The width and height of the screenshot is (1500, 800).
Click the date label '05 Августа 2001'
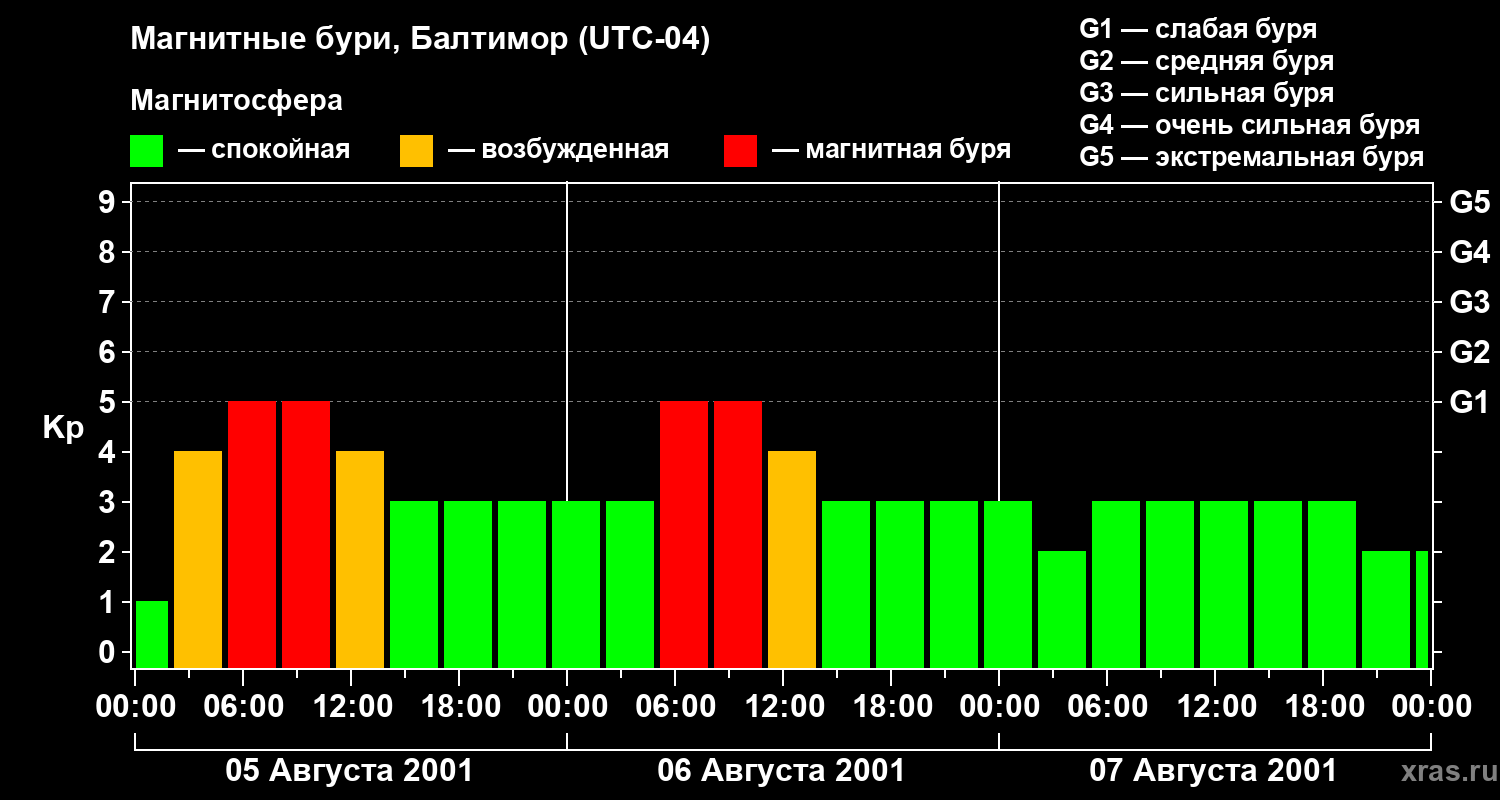pyautogui.click(x=349, y=770)
